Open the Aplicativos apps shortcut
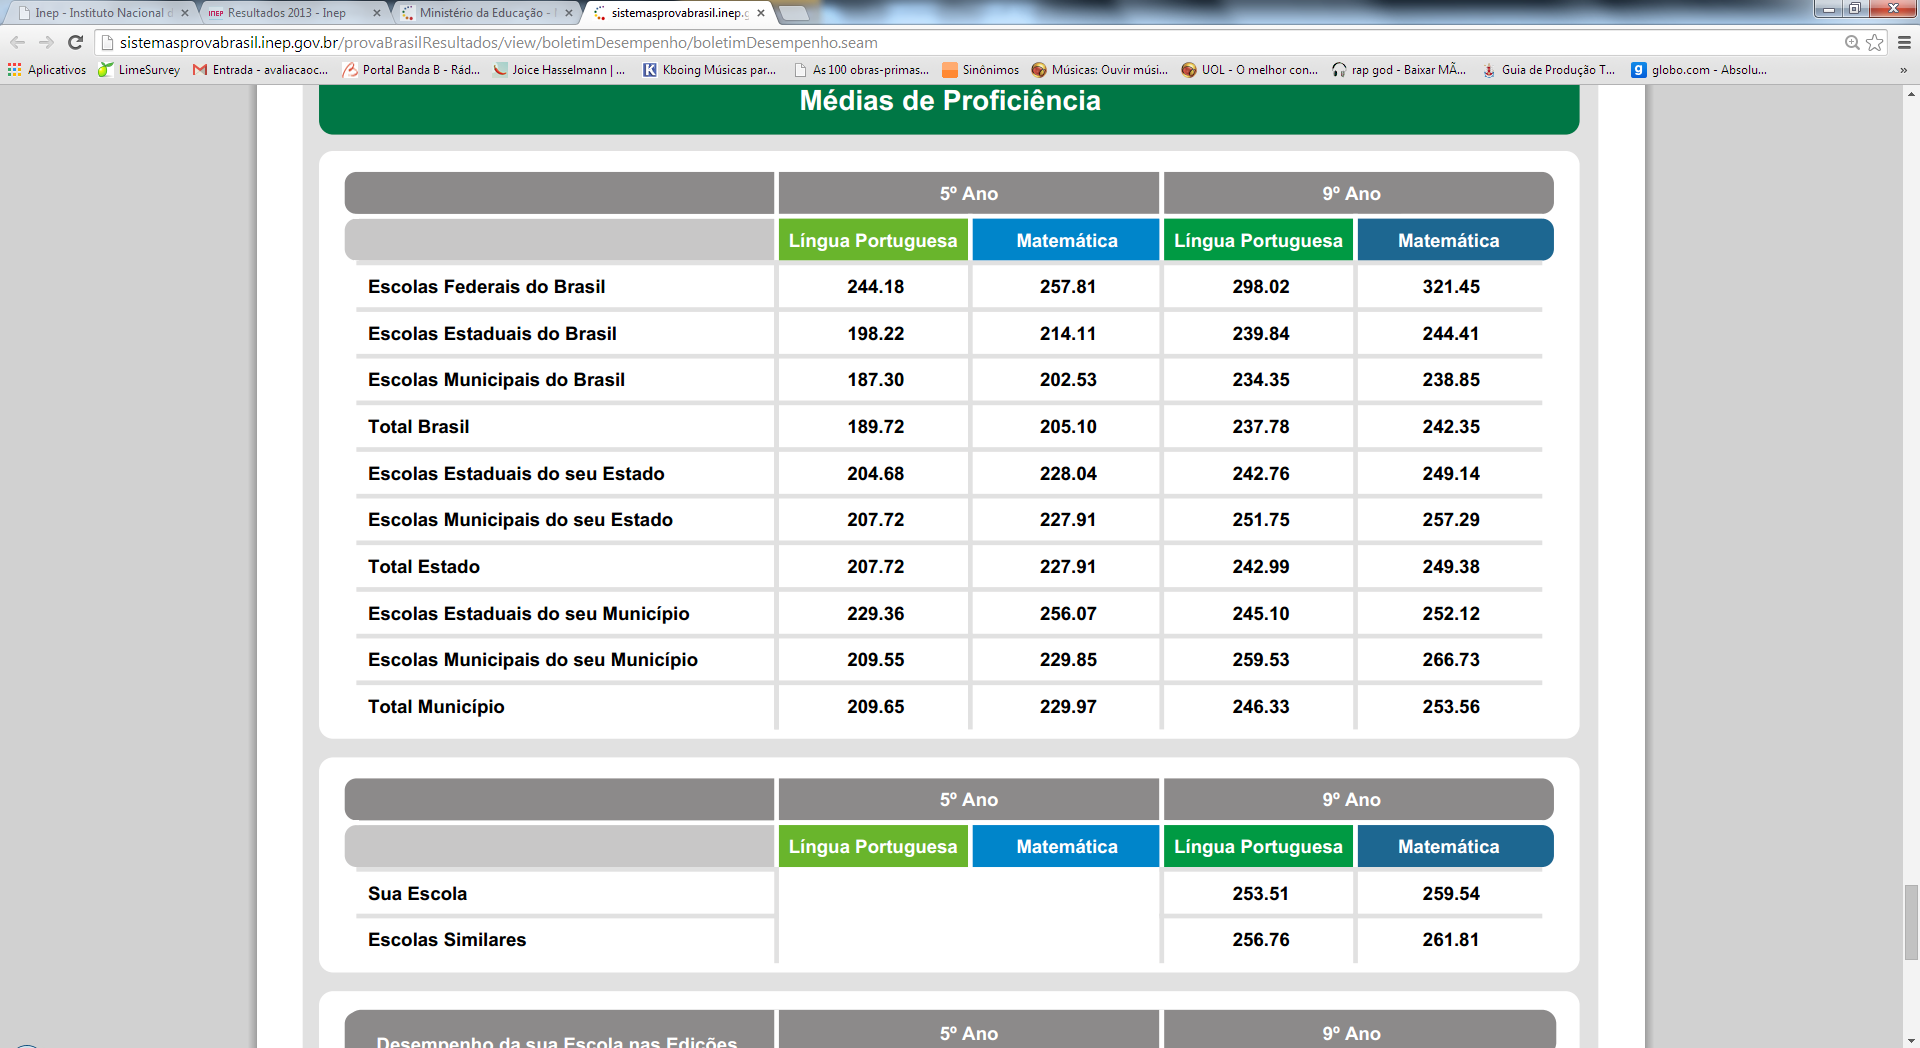Viewport: 1920px width, 1048px height. pos(47,70)
